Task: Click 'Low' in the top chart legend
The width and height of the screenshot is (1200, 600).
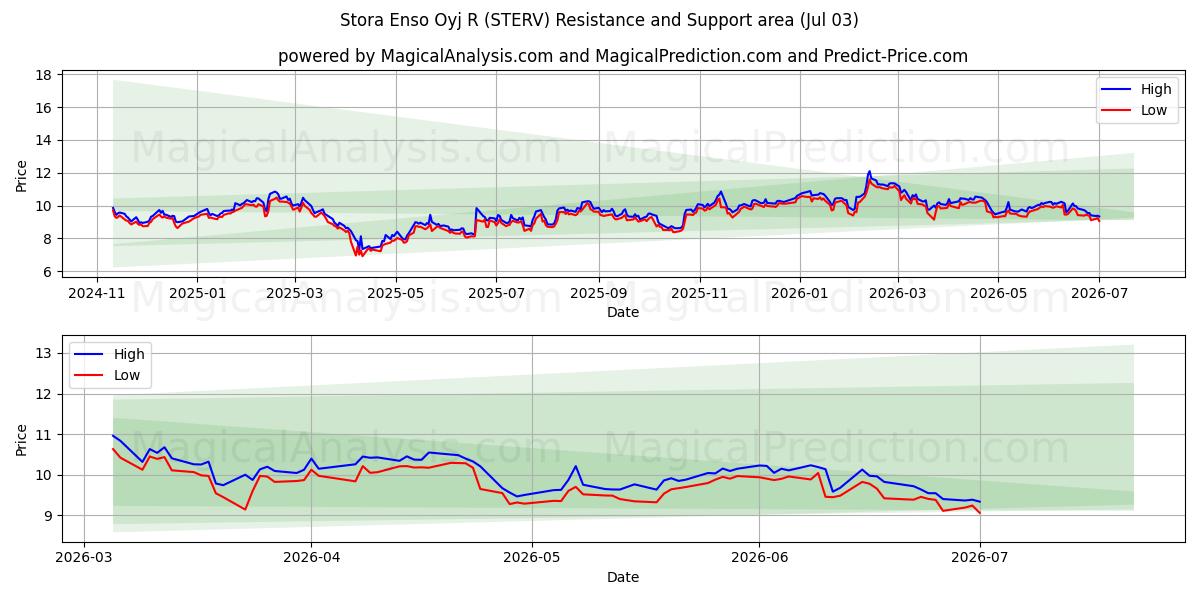Action: point(1154,110)
